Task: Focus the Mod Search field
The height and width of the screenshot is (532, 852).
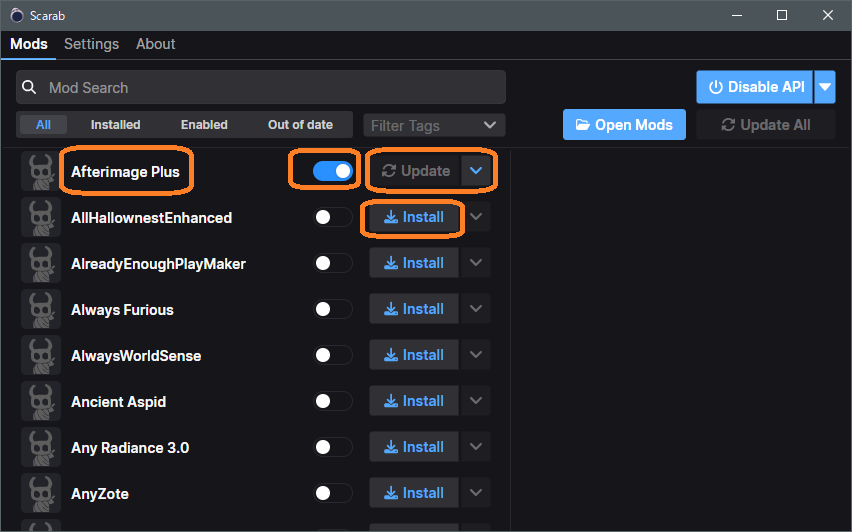Action: point(261,87)
